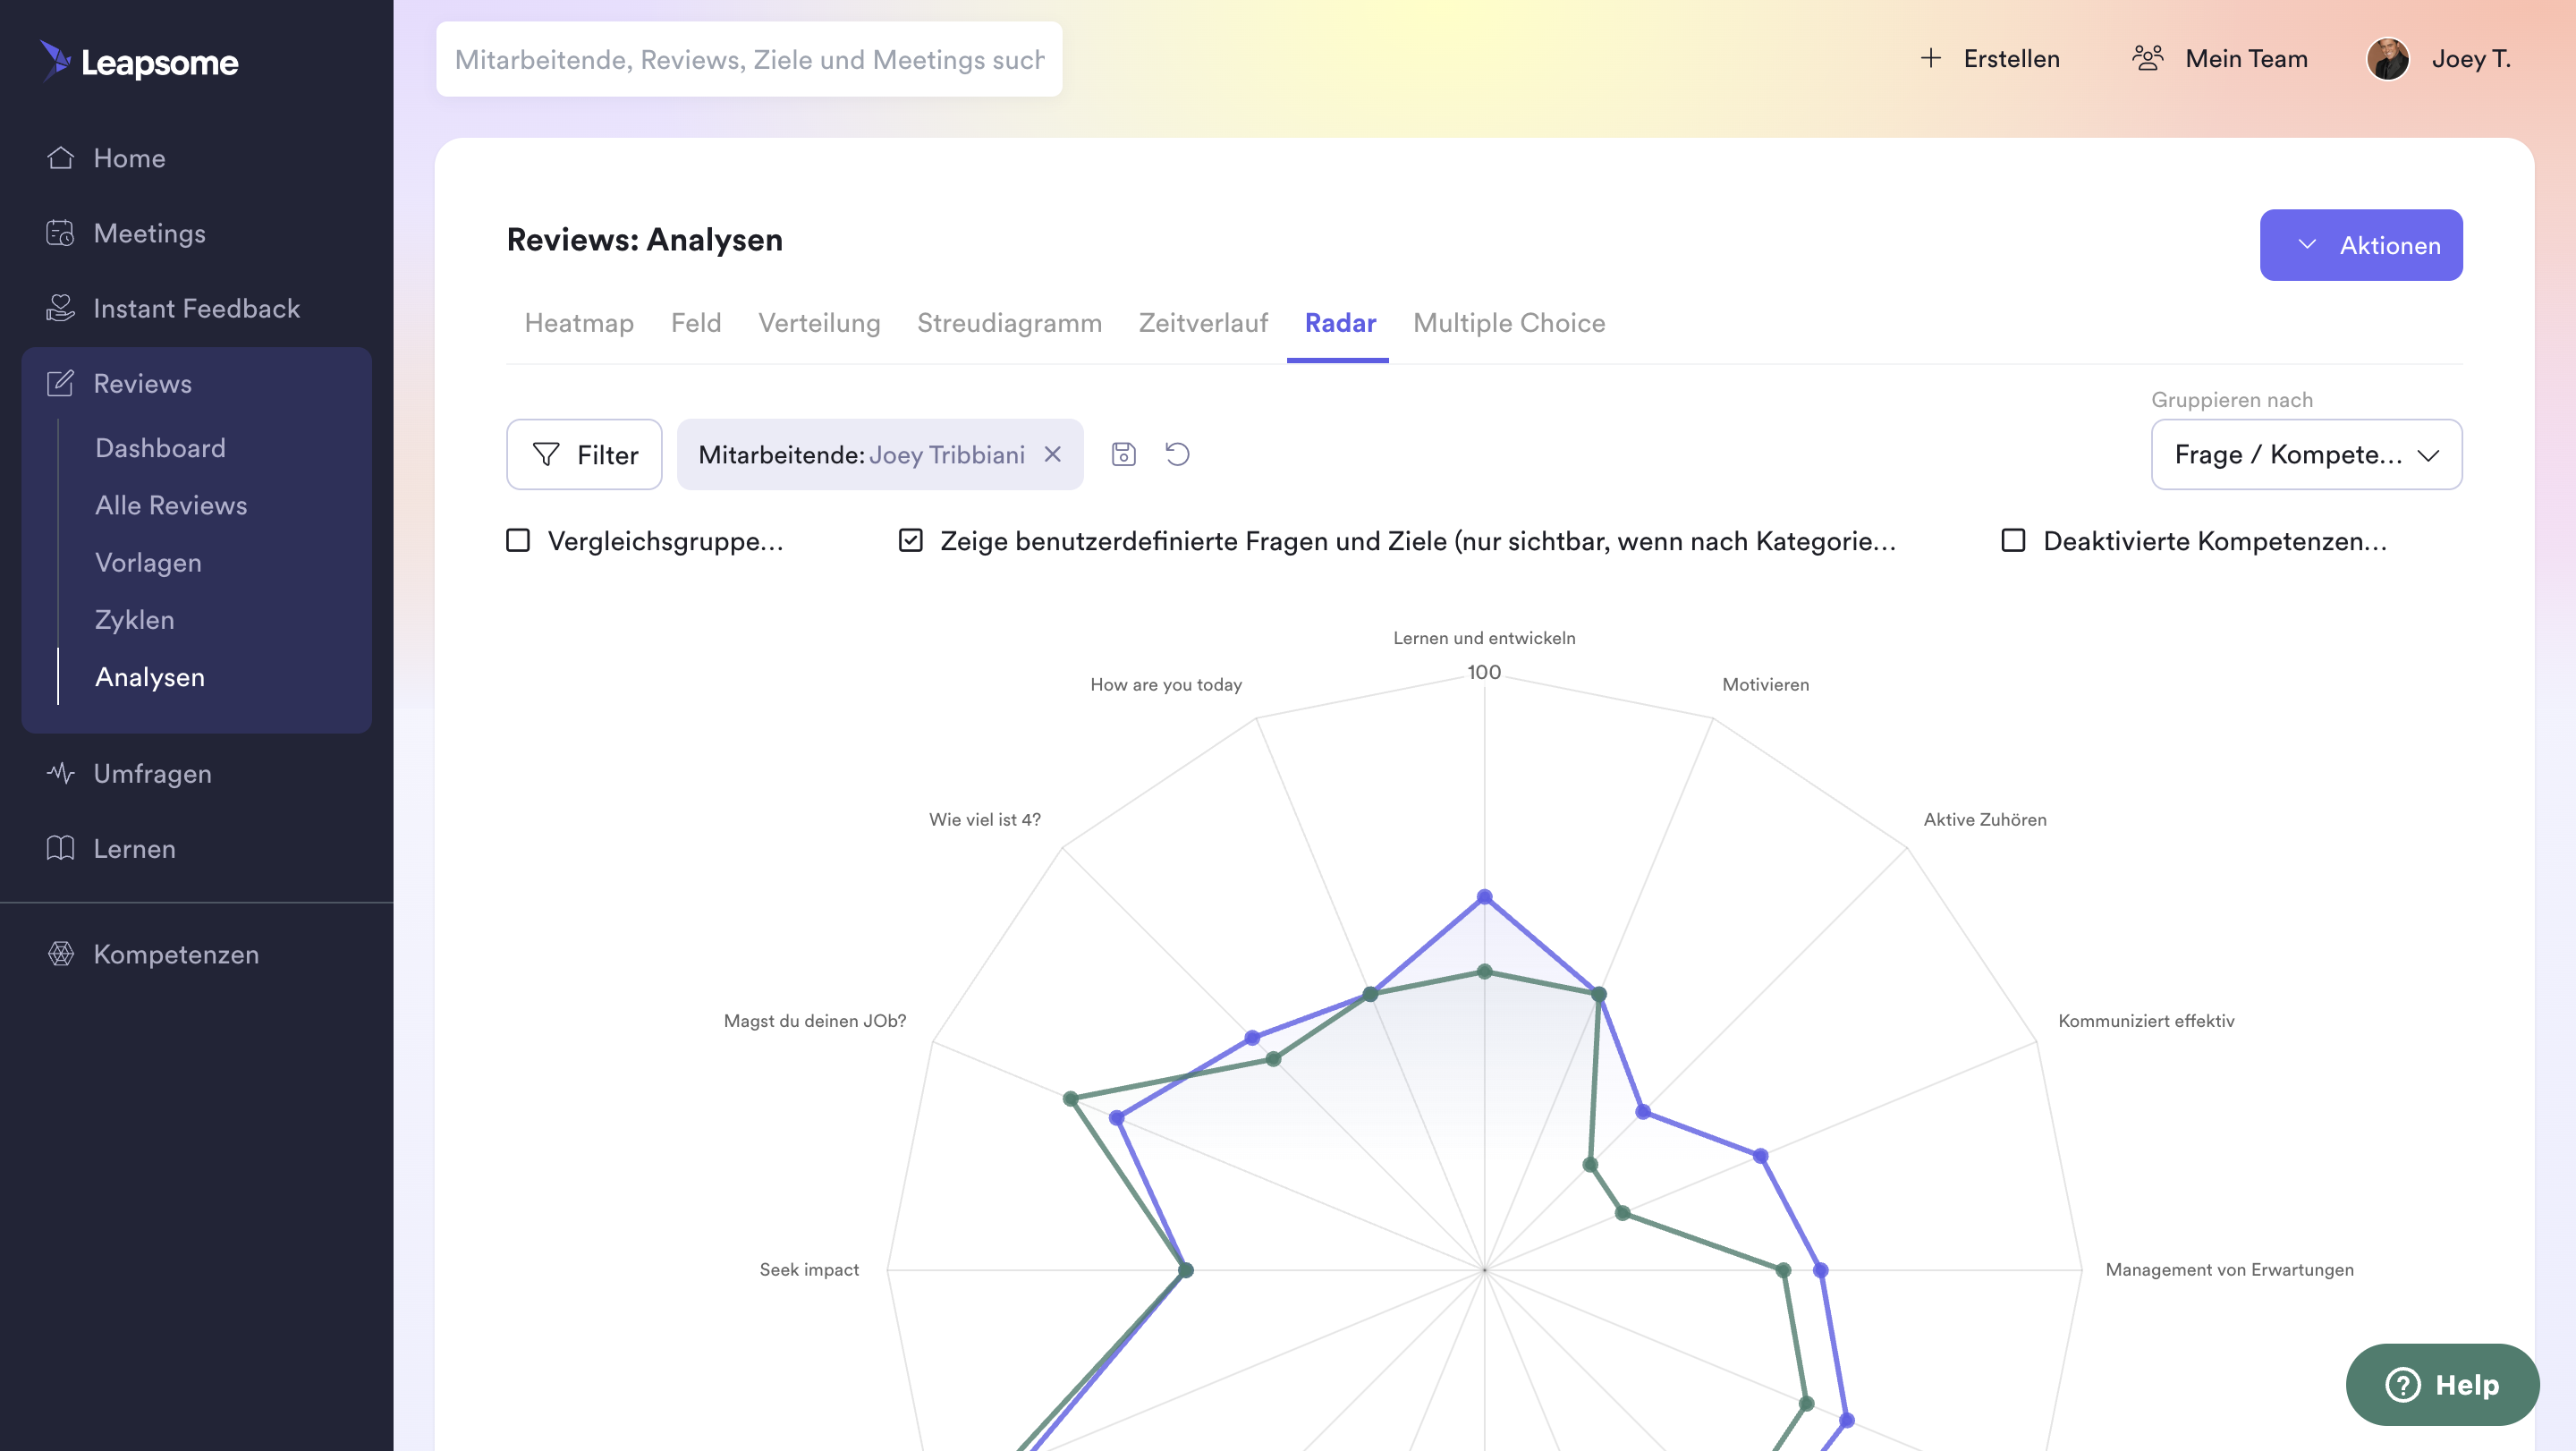Open the Dashboard submenu item
The image size is (2576, 1451).
click(160, 447)
